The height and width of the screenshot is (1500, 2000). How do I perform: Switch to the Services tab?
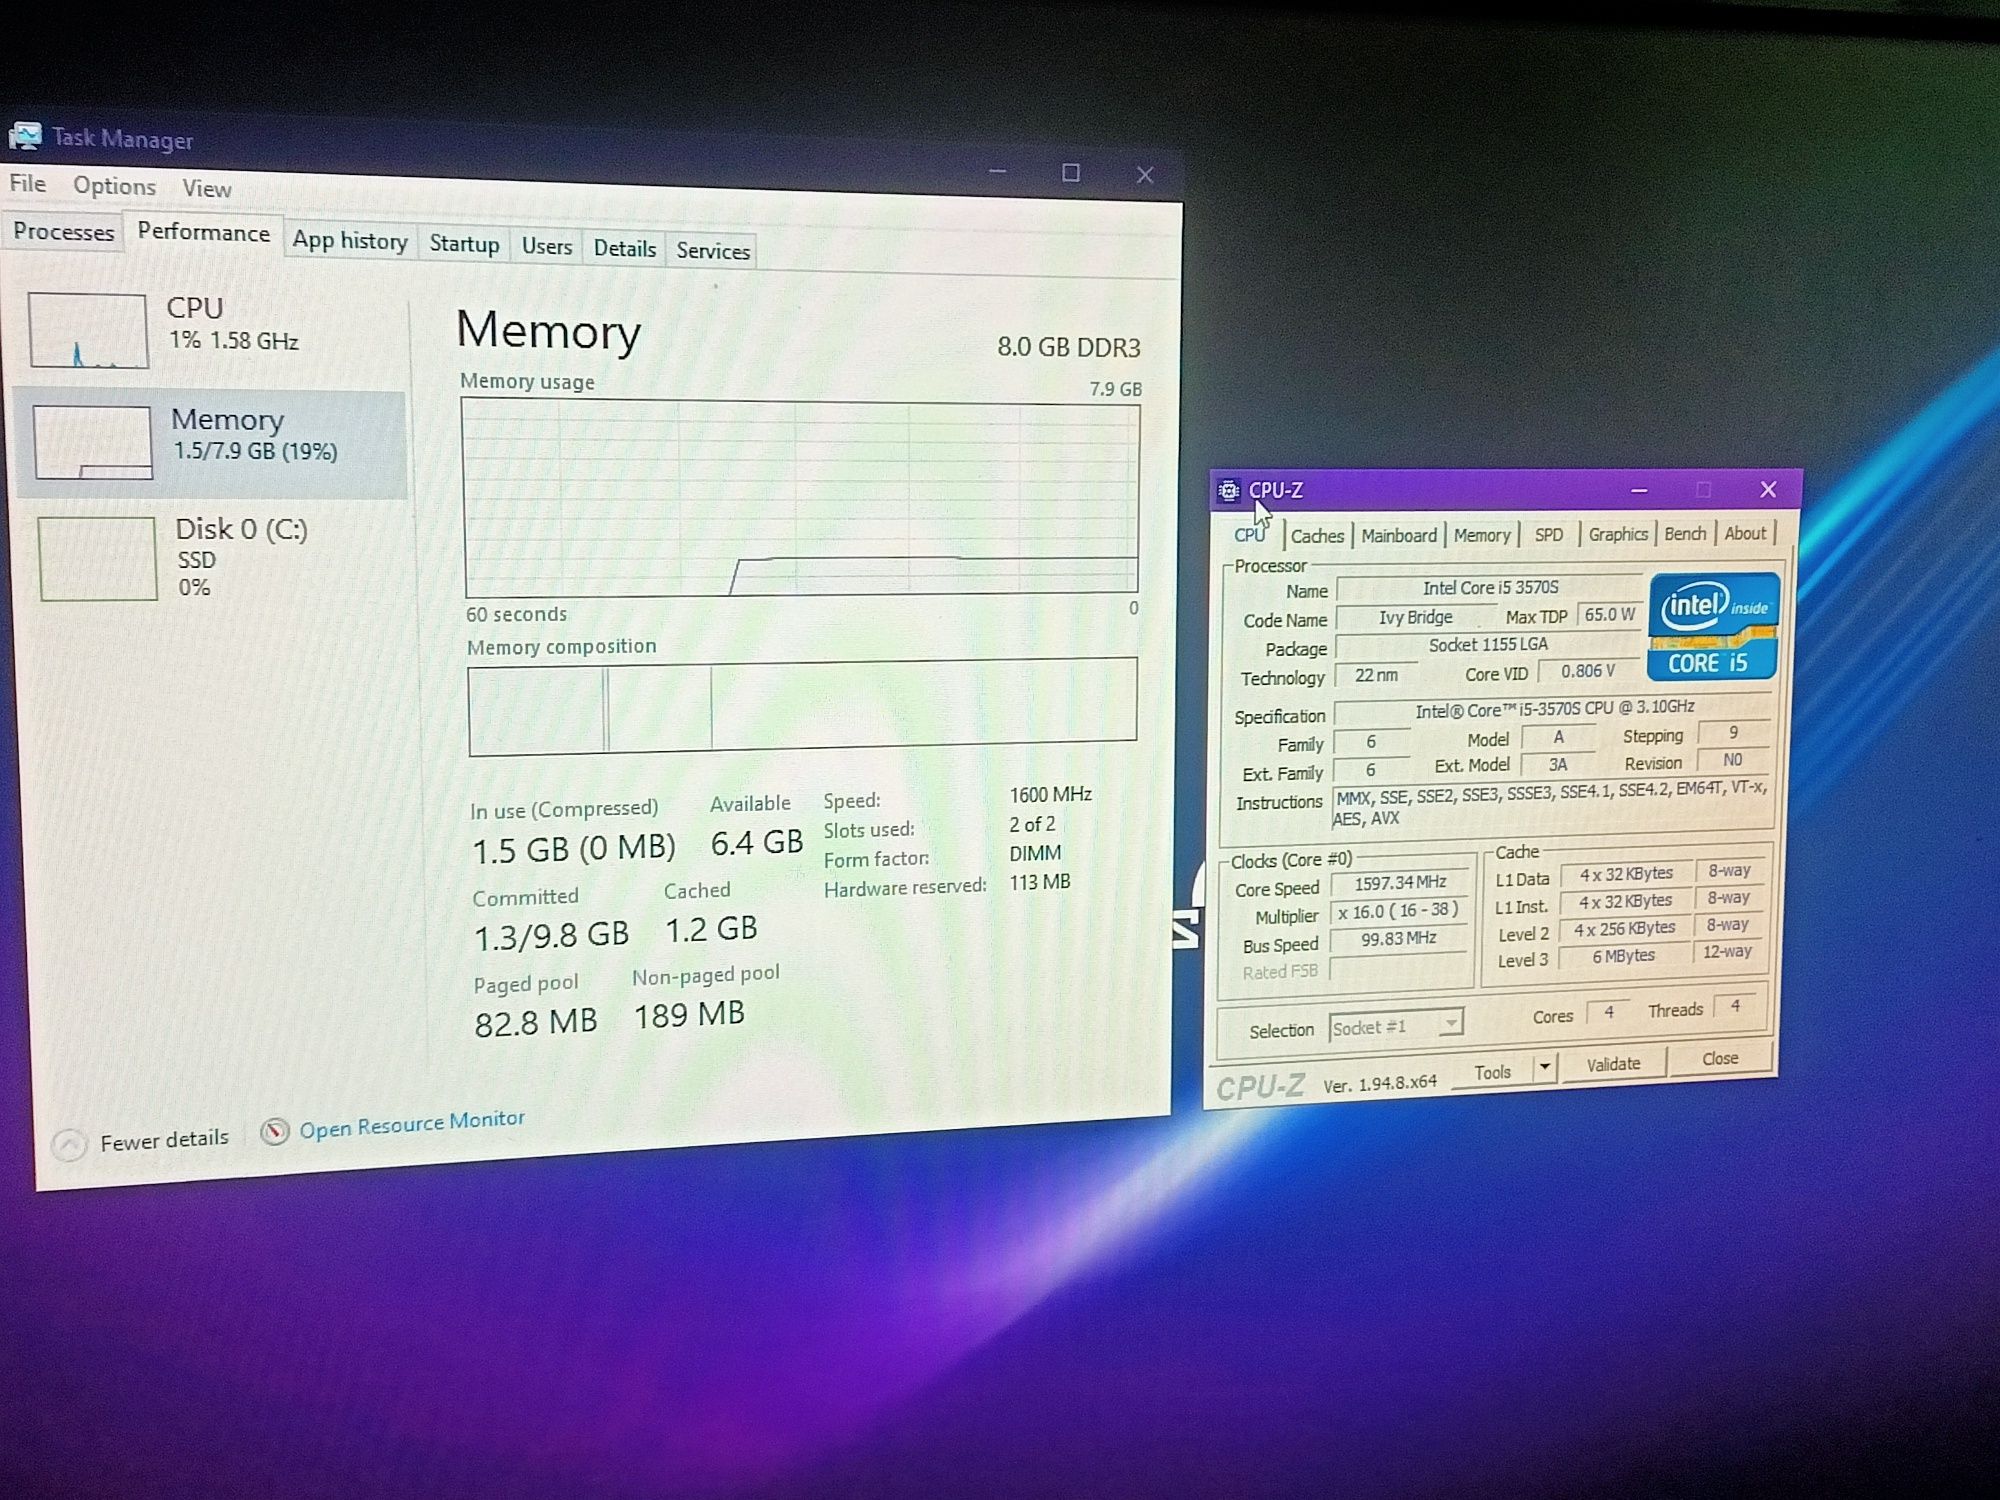point(713,250)
